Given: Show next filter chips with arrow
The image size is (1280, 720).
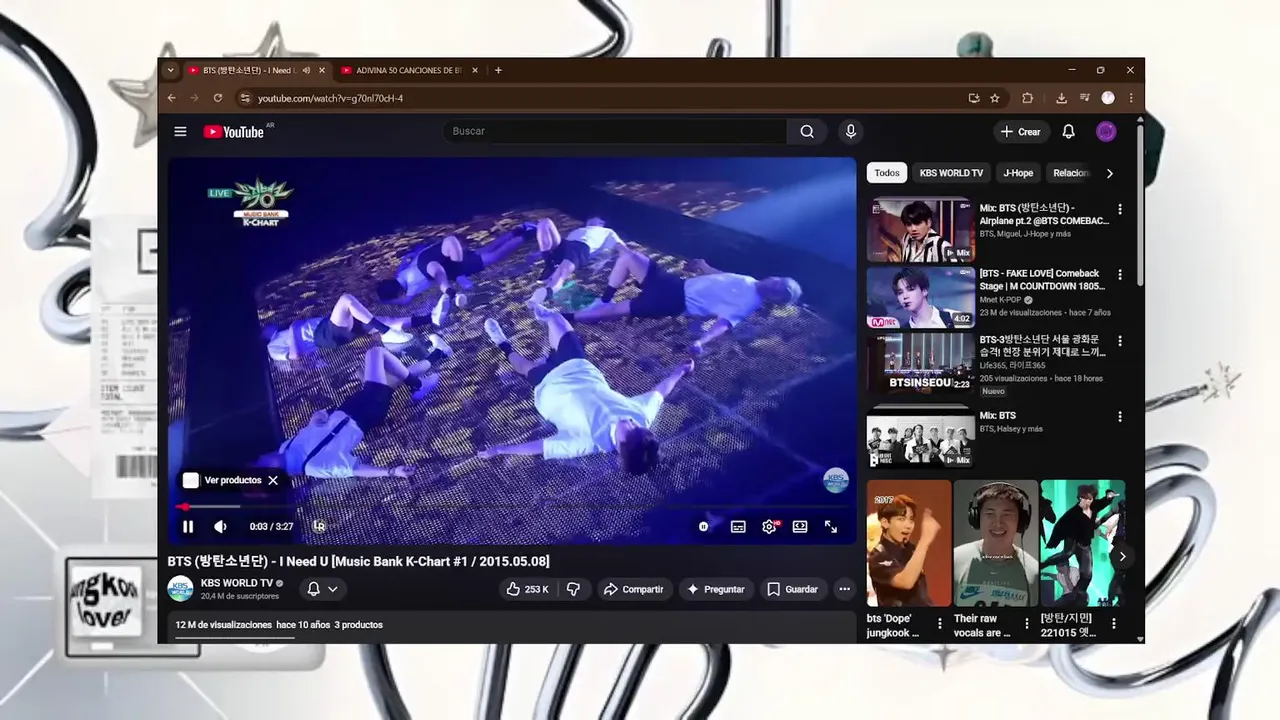Looking at the screenshot, I should point(1109,173).
